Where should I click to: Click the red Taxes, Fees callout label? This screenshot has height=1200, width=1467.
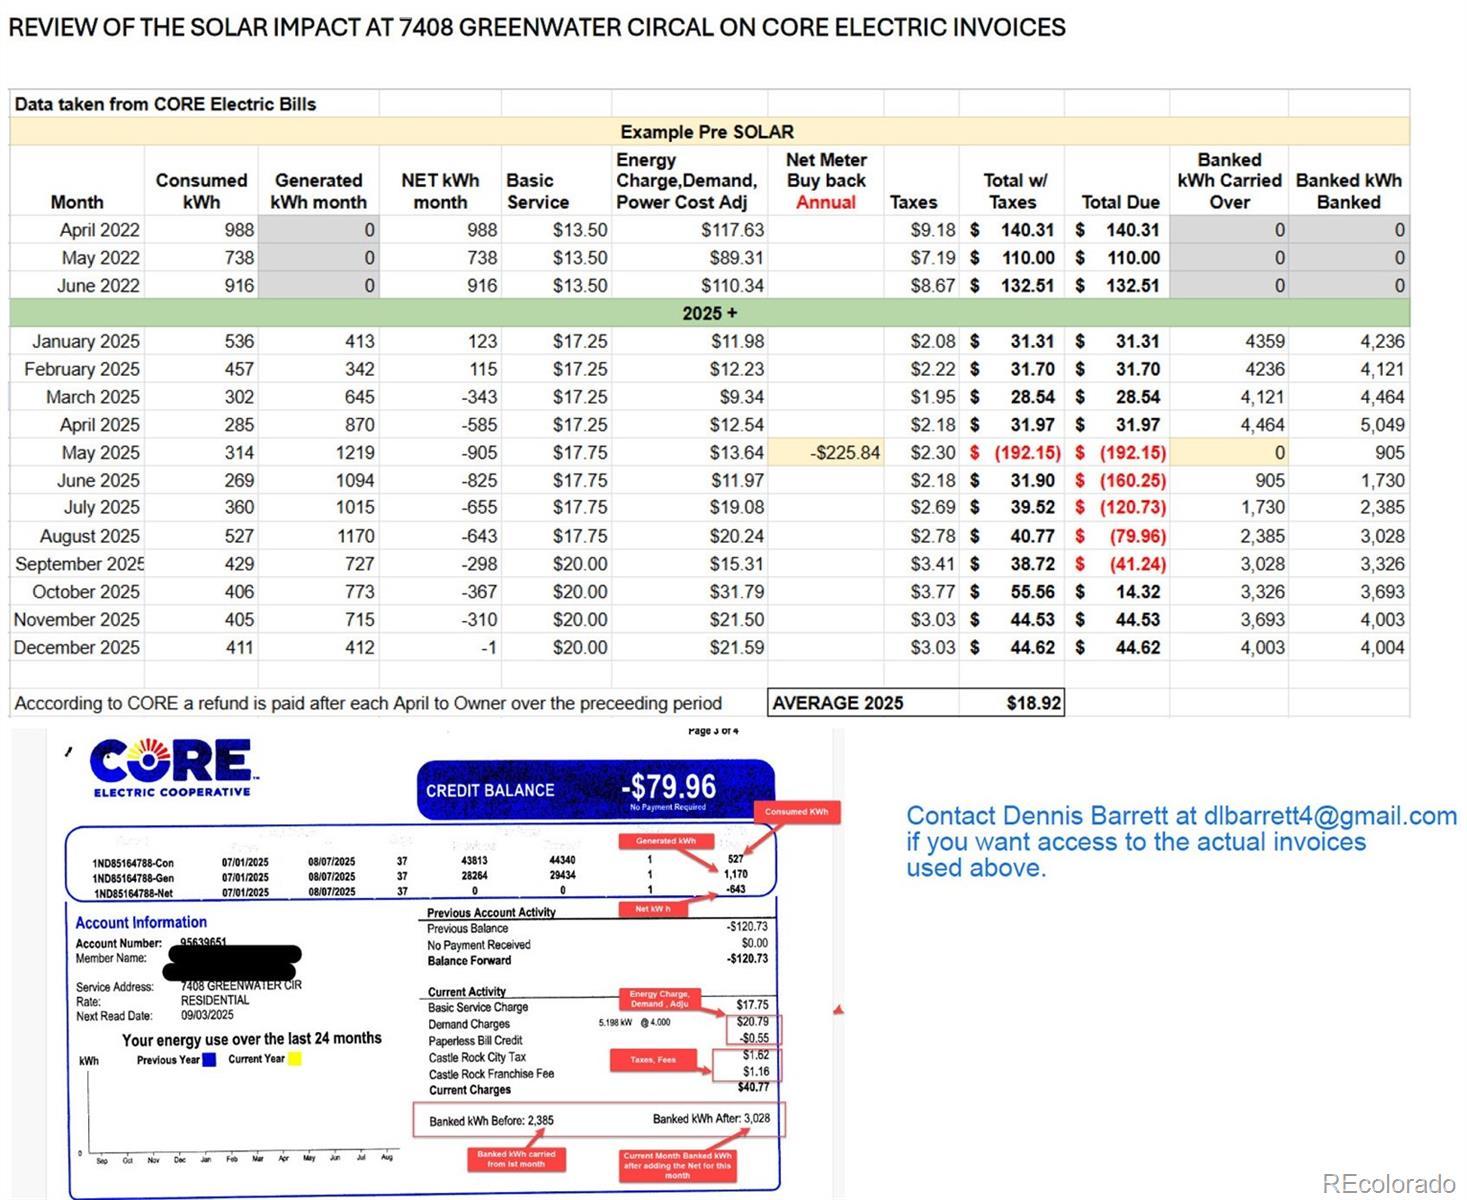(653, 1060)
